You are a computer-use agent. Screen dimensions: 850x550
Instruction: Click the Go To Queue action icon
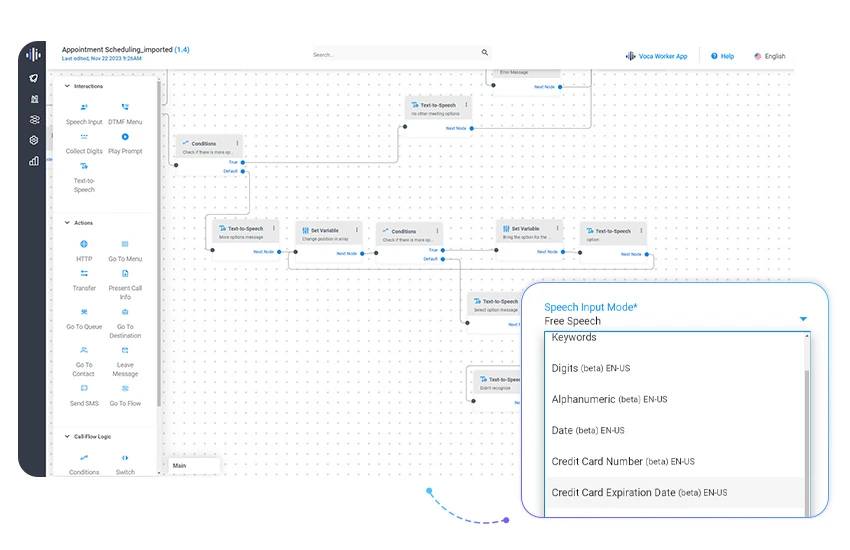[x=84, y=312]
